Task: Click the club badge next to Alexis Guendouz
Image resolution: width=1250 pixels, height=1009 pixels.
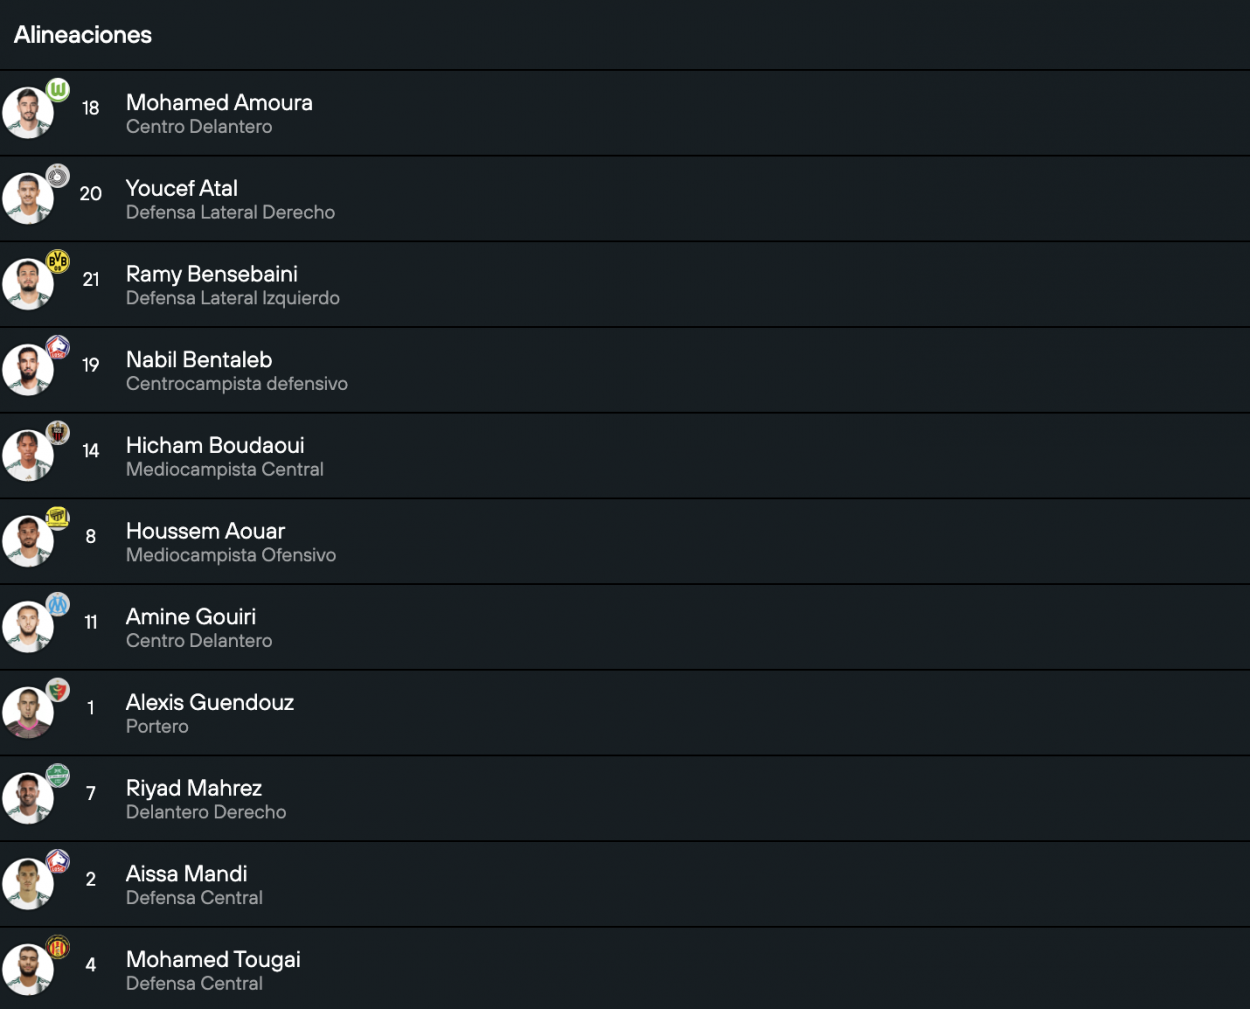Action: [58, 689]
